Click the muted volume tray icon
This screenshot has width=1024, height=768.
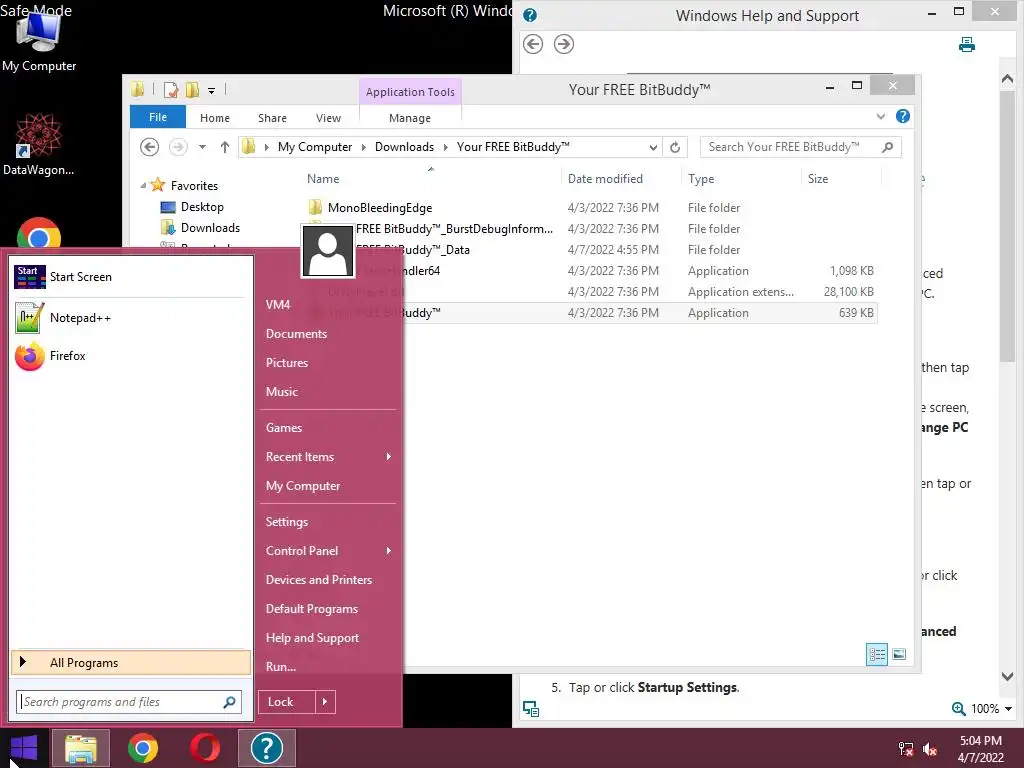[930, 749]
